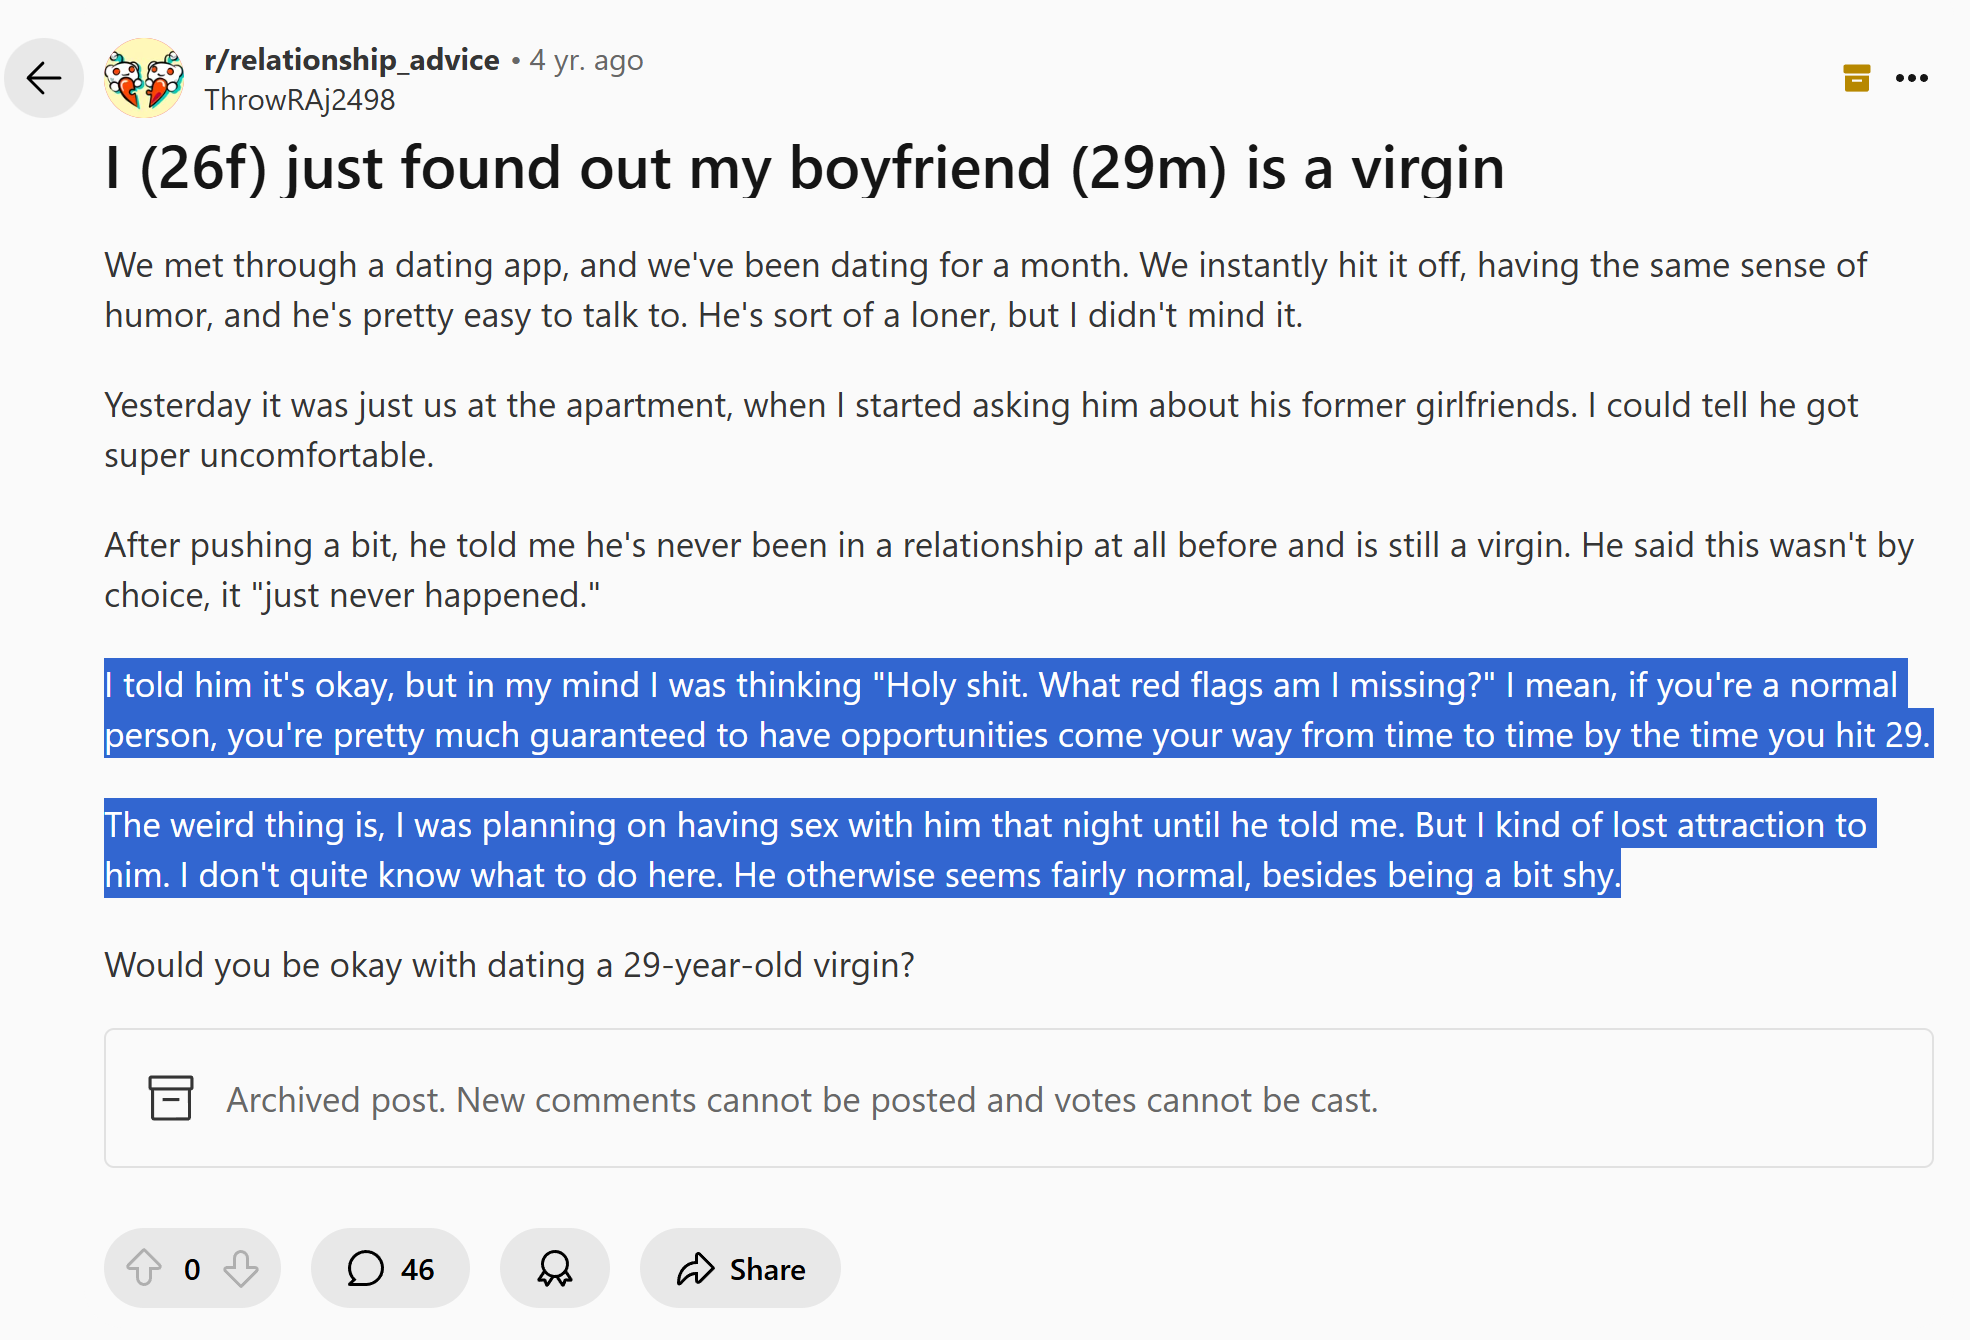Click the back arrow button
This screenshot has width=1970, height=1340.
coord(44,78)
